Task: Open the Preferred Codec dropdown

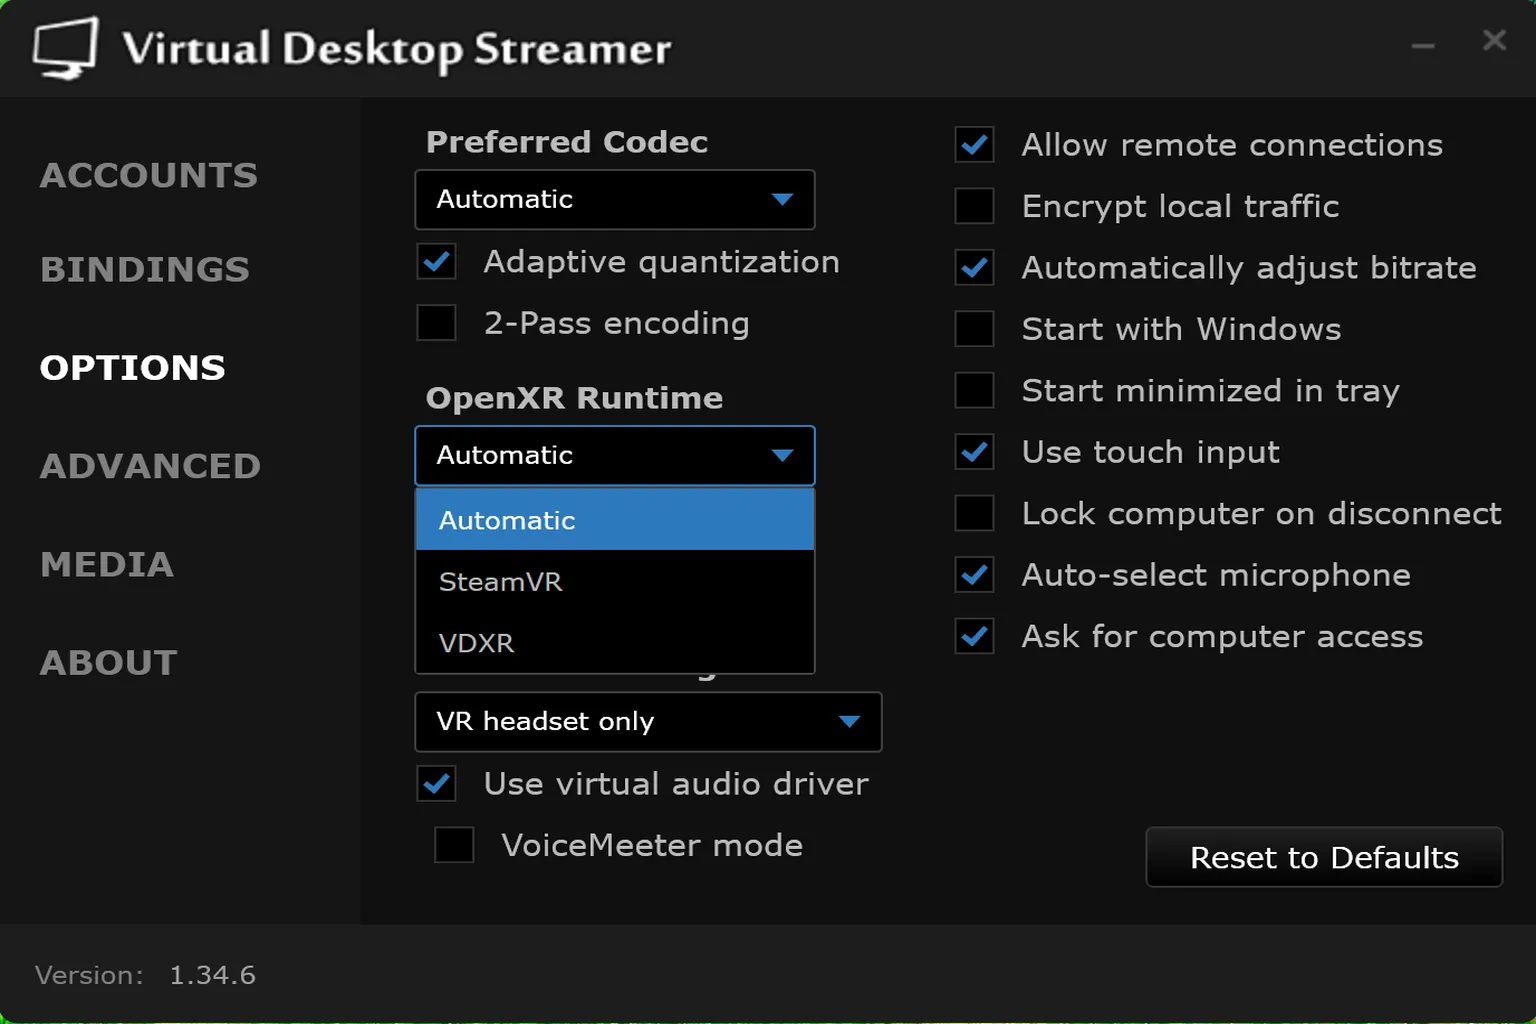Action: pos(614,199)
